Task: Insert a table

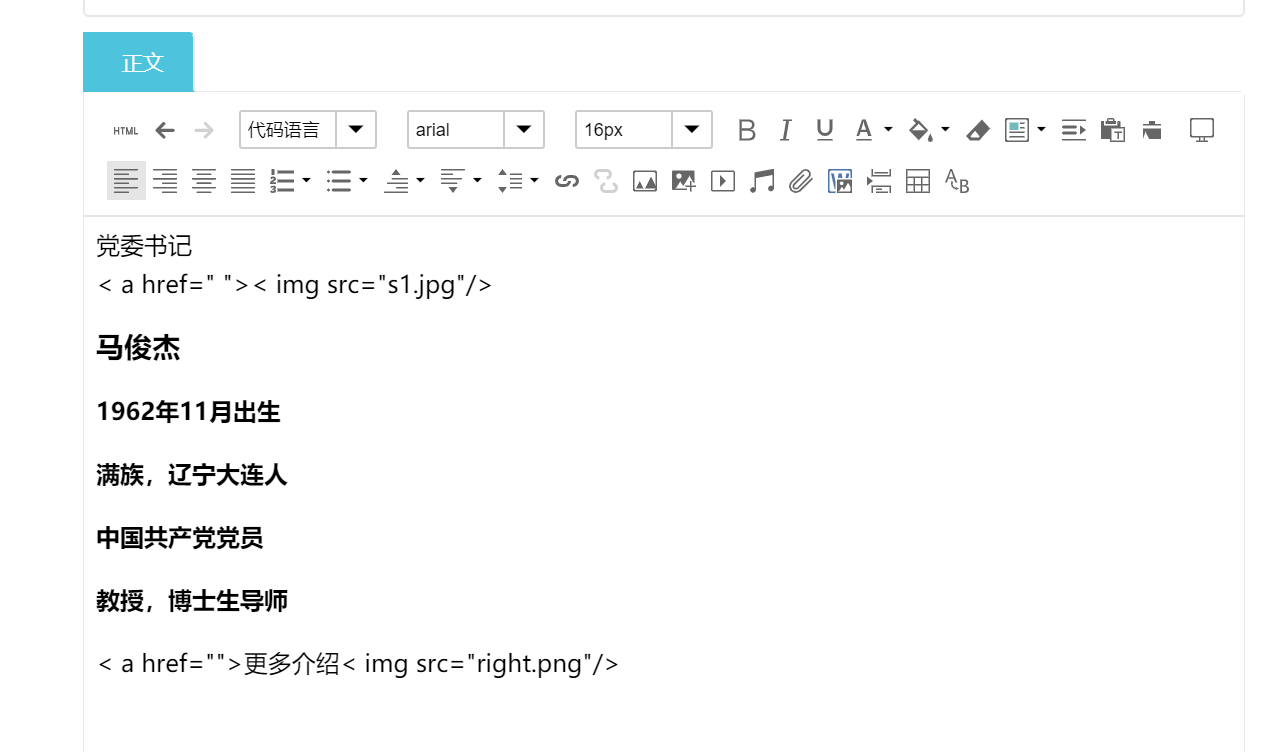Action: pyautogui.click(x=918, y=181)
